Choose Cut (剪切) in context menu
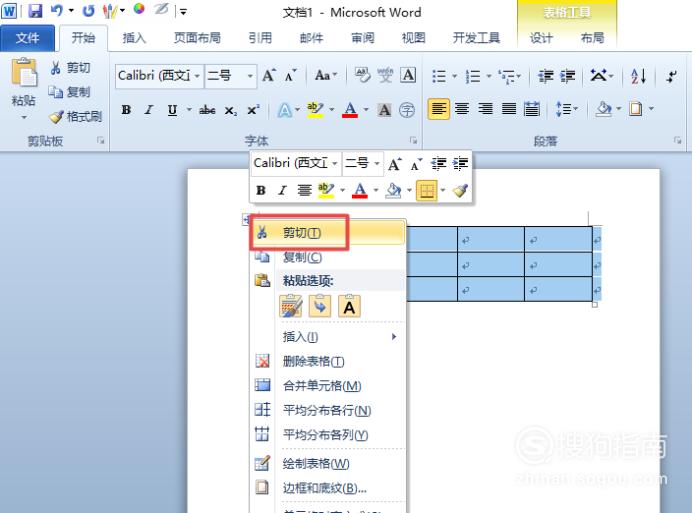This screenshot has width=692, height=513. [327, 233]
